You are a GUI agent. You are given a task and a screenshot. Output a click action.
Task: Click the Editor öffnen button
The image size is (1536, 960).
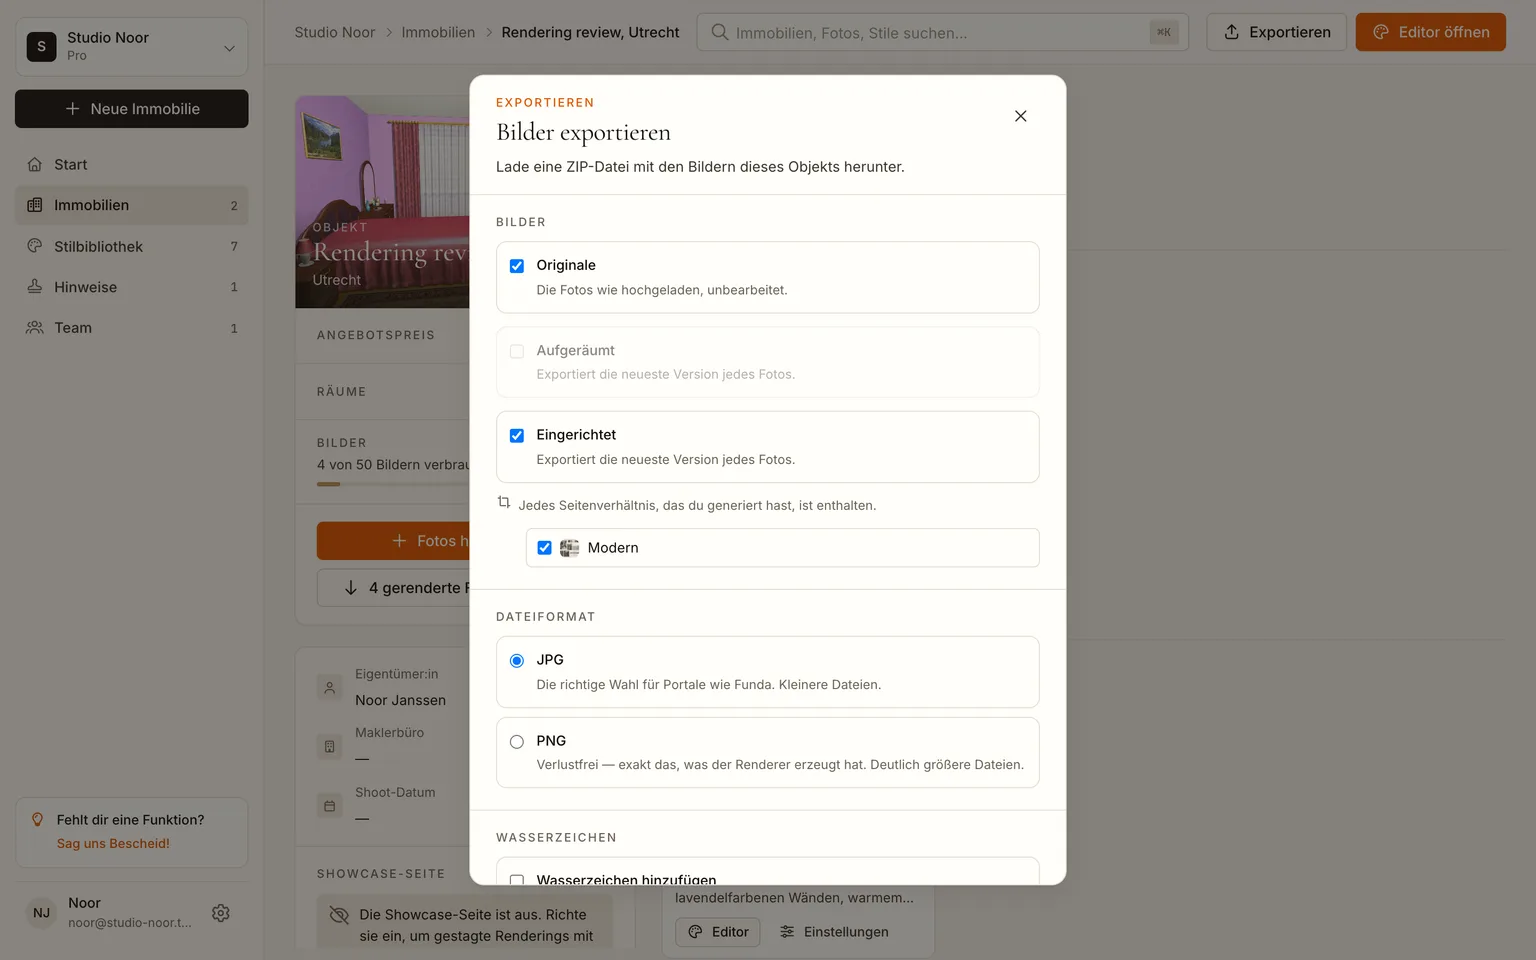[x=1431, y=32]
